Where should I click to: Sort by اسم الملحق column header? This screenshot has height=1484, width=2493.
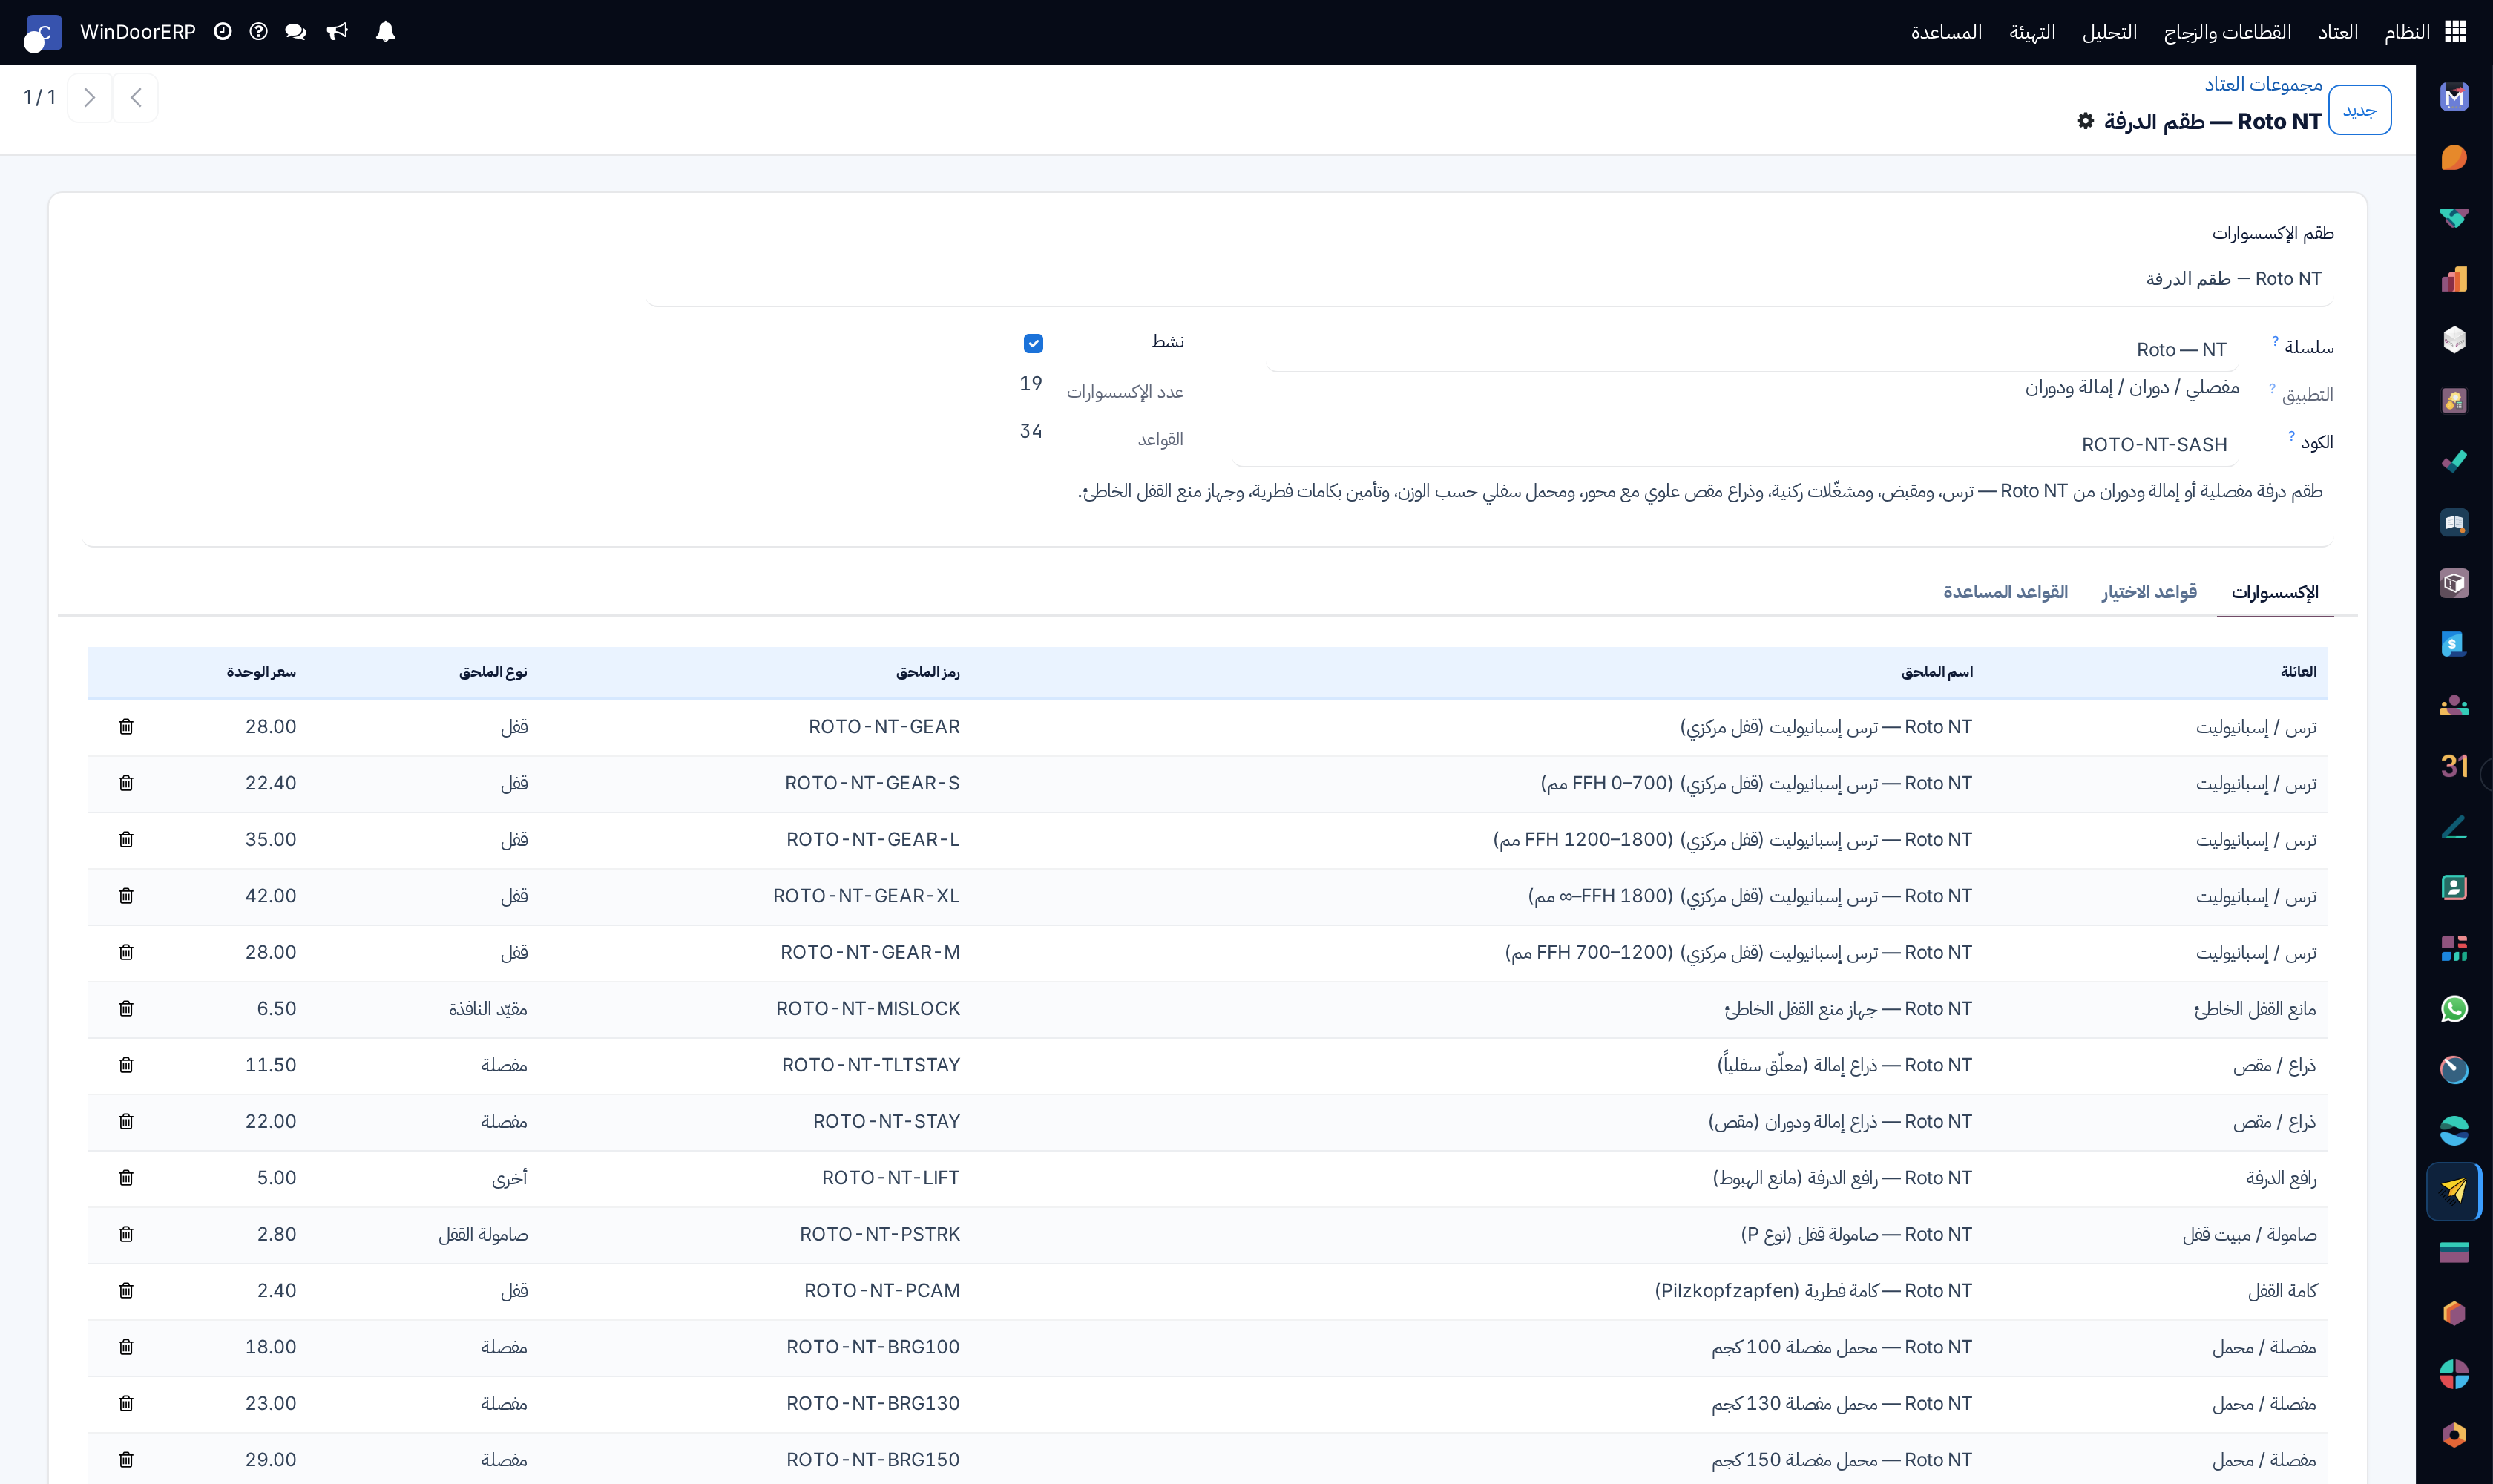tap(1936, 672)
